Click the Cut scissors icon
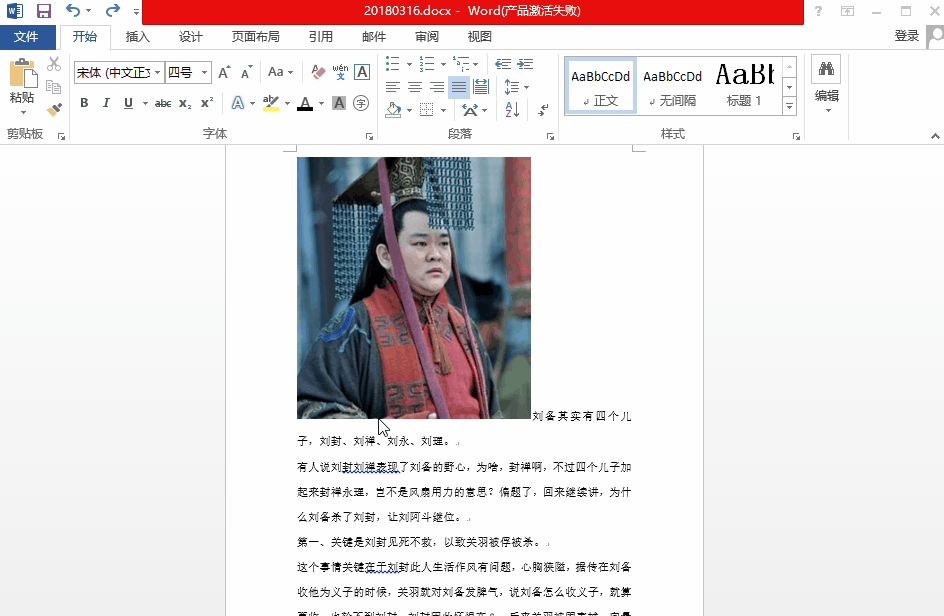944x616 pixels. [x=54, y=65]
